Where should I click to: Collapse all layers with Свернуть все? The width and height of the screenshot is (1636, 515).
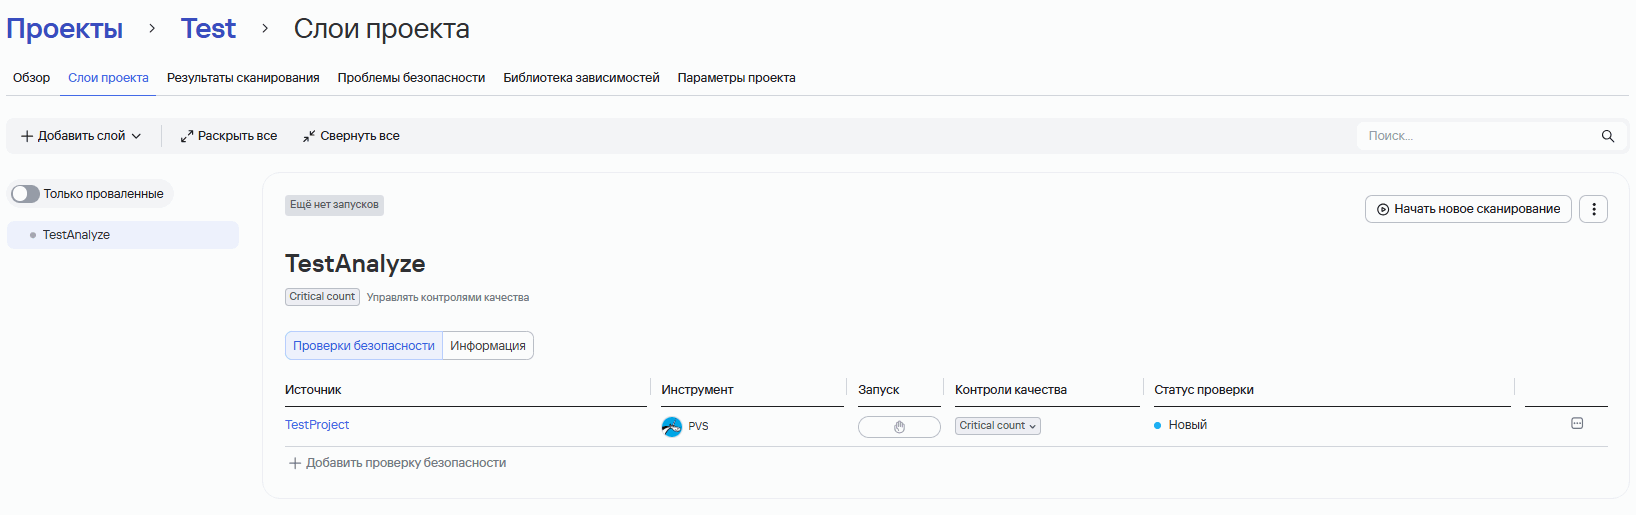351,136
